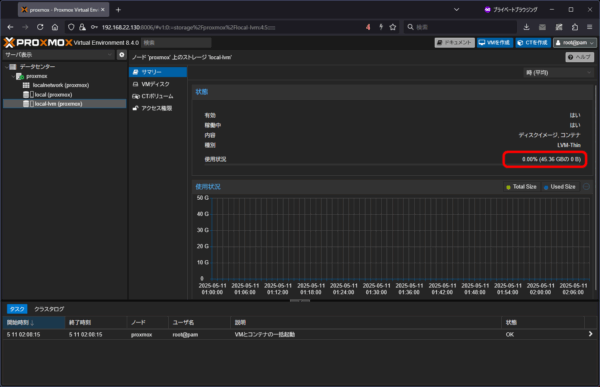Sort by ノード column header
This screenshot has height=387, width=600.
pos(148,323)
